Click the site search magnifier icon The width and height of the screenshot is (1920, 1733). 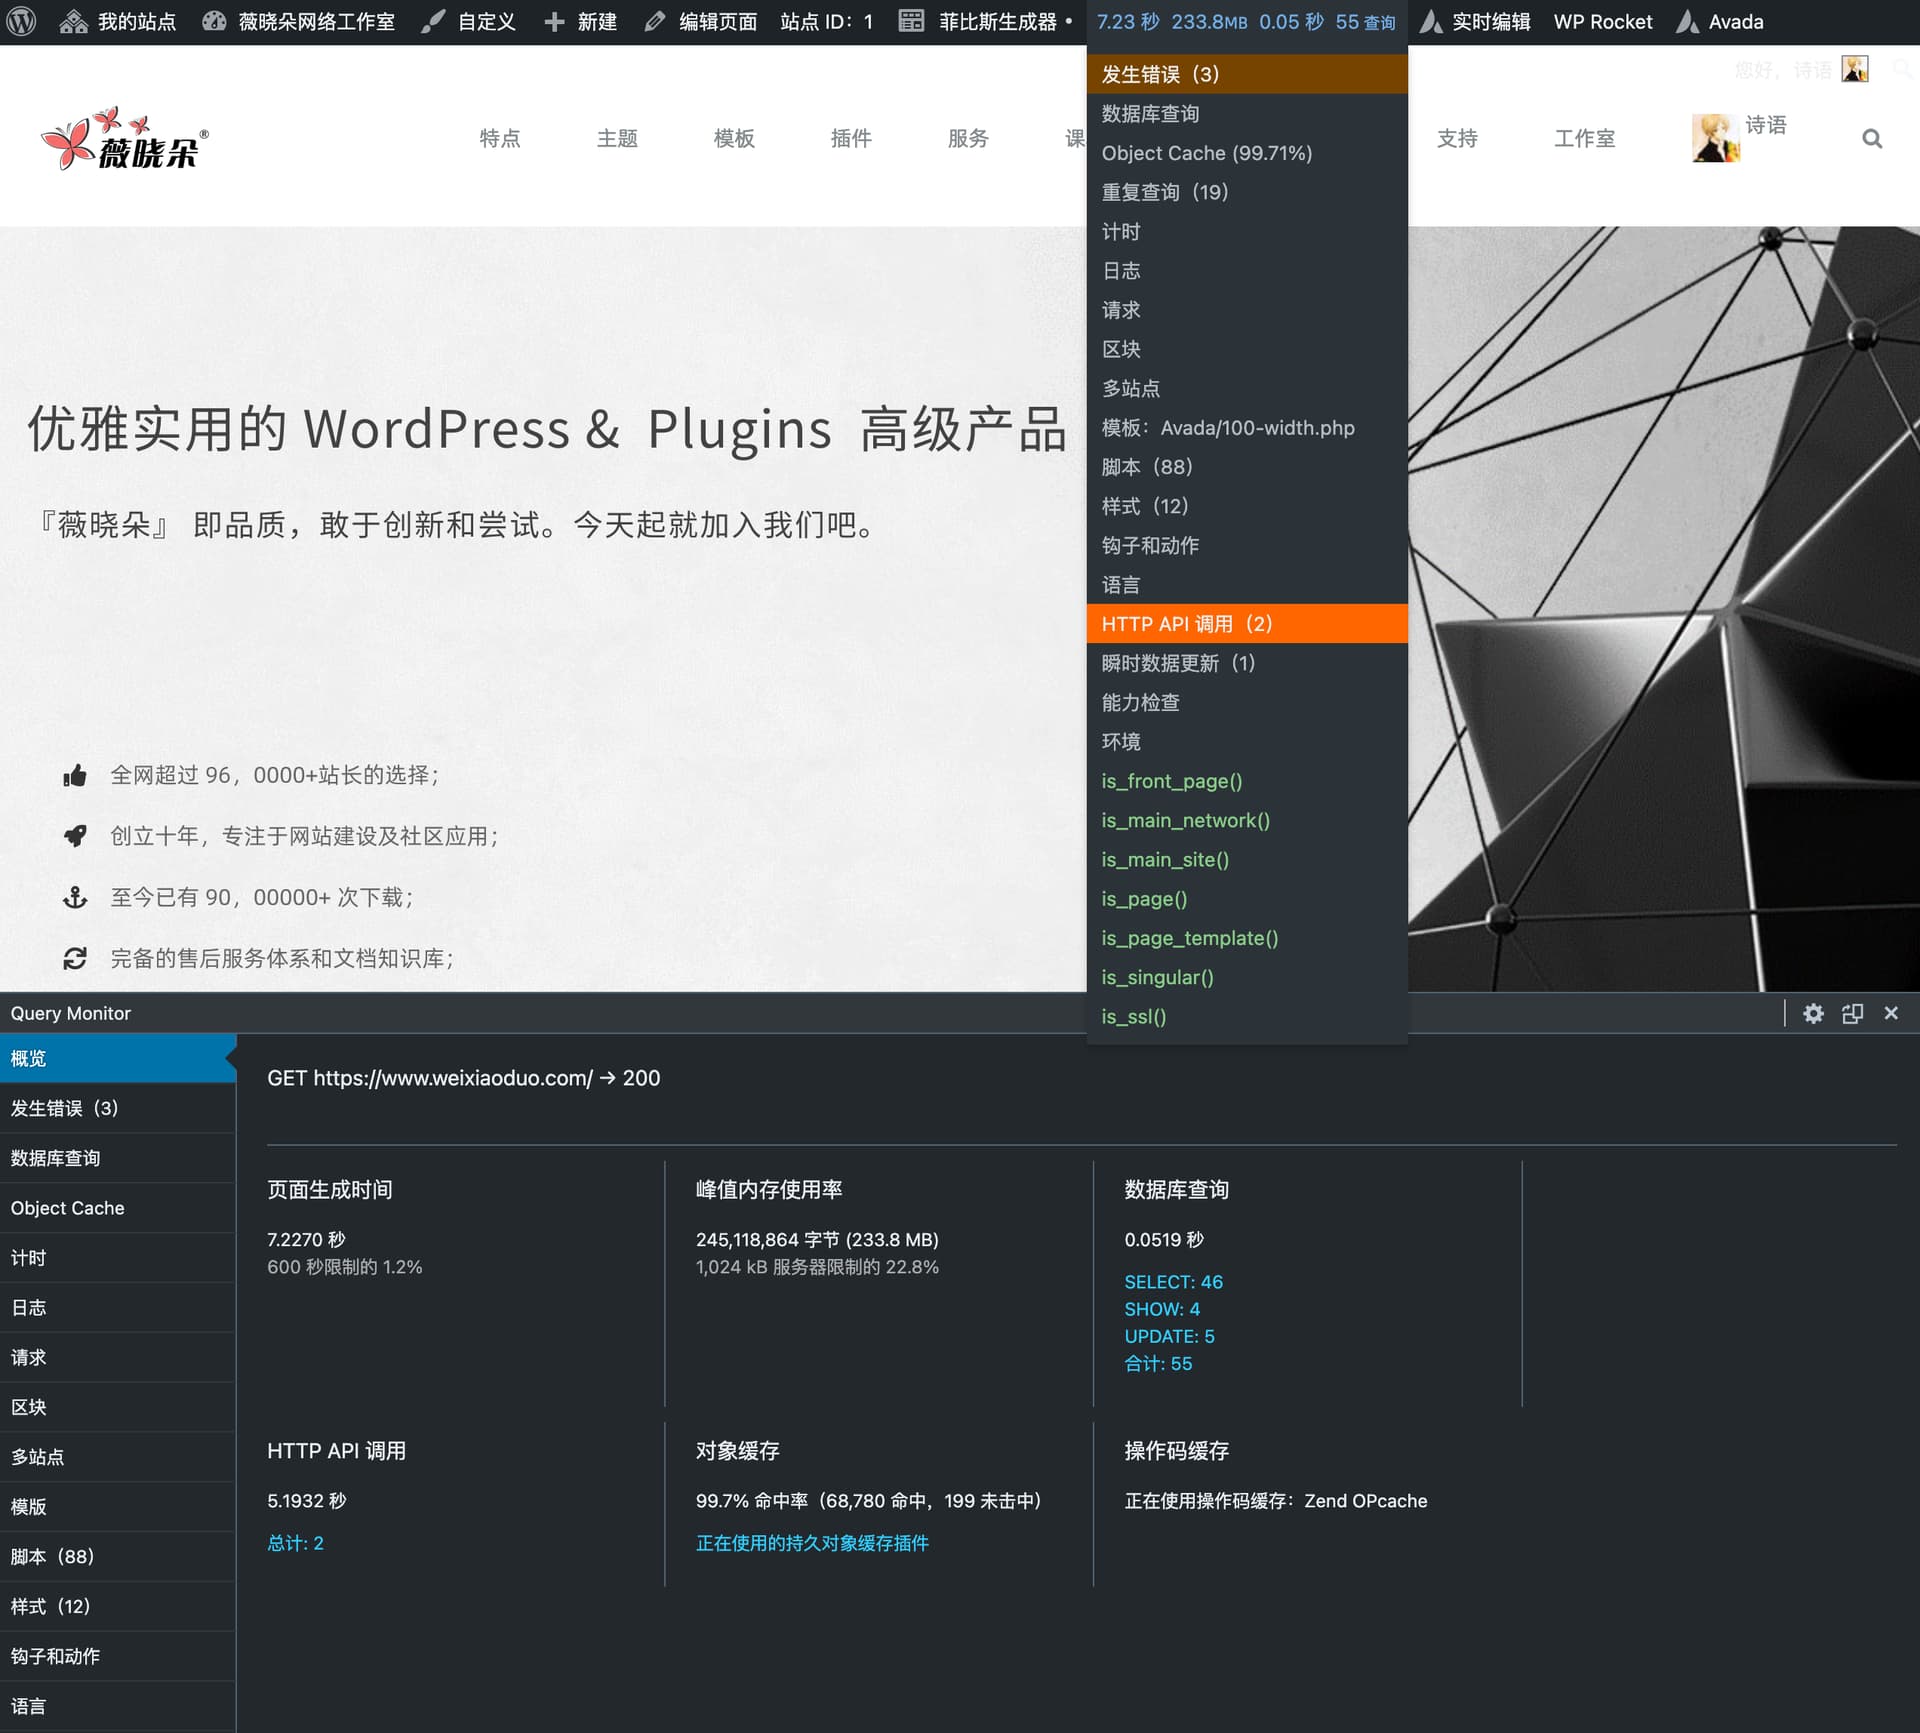[1872, 139]
